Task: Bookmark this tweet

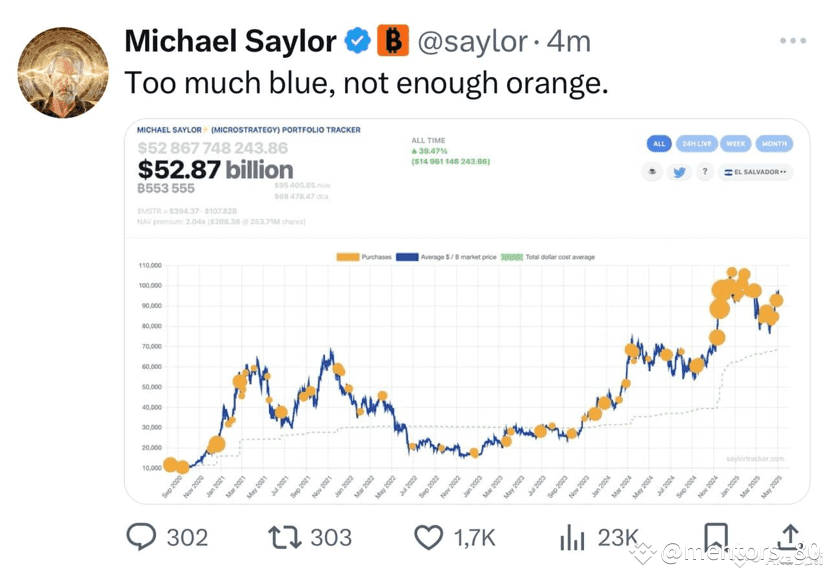Action: pos(716,538)
